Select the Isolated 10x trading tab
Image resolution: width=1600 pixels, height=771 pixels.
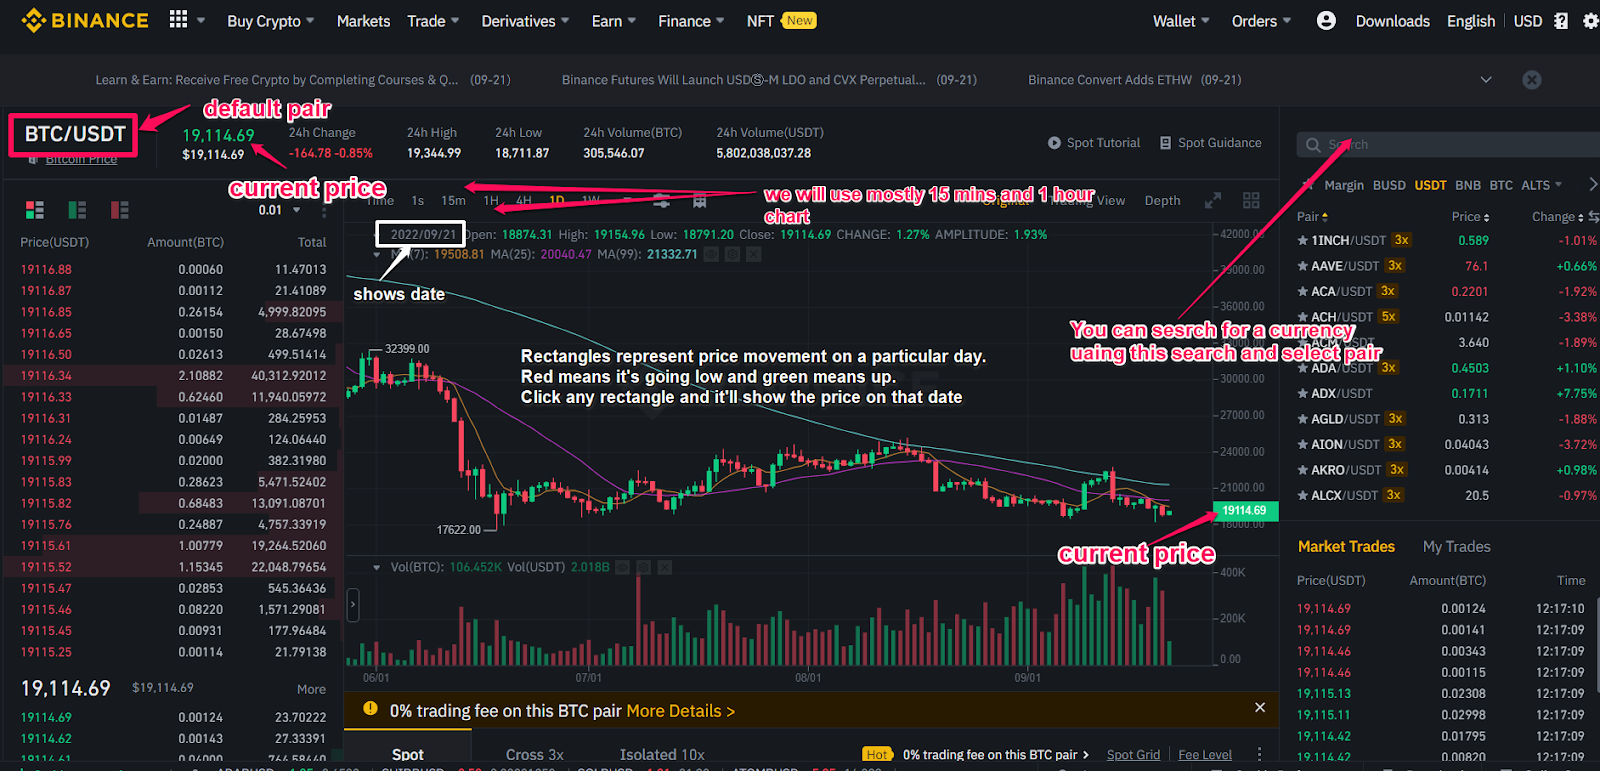click(x=662, y=755)
